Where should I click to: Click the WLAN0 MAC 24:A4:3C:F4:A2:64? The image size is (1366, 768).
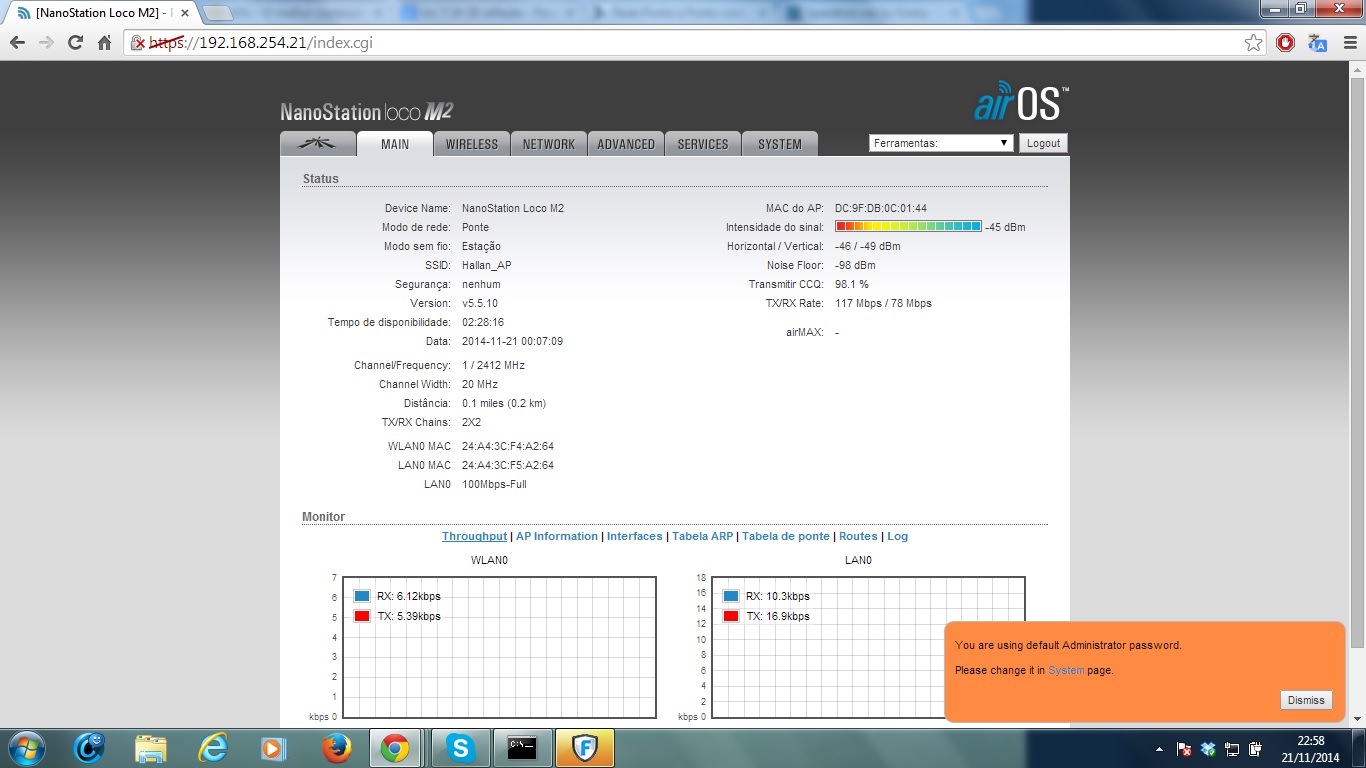[x=508, y=446]
